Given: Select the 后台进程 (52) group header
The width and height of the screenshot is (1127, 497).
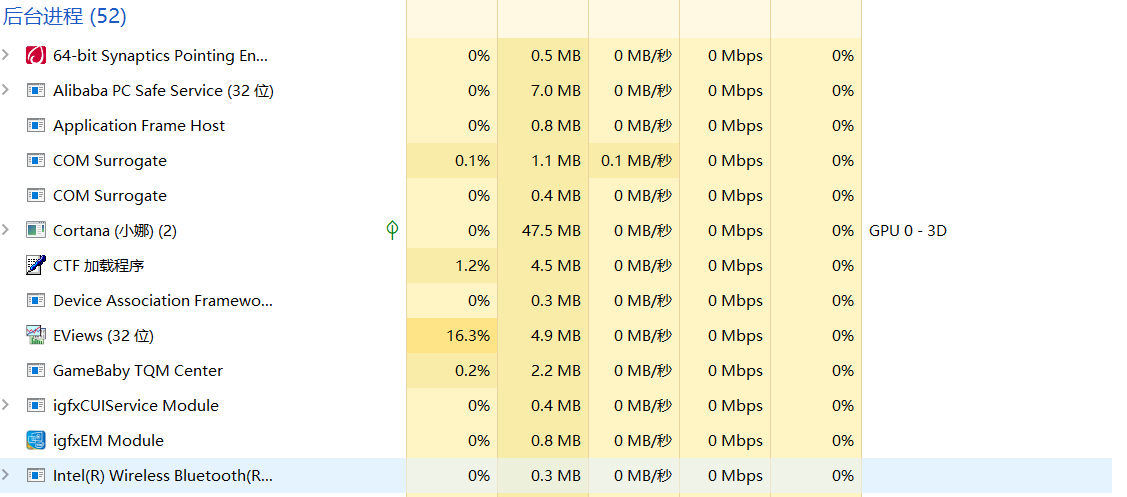Looking at the screenshot, I should click(x=65, y=17).
